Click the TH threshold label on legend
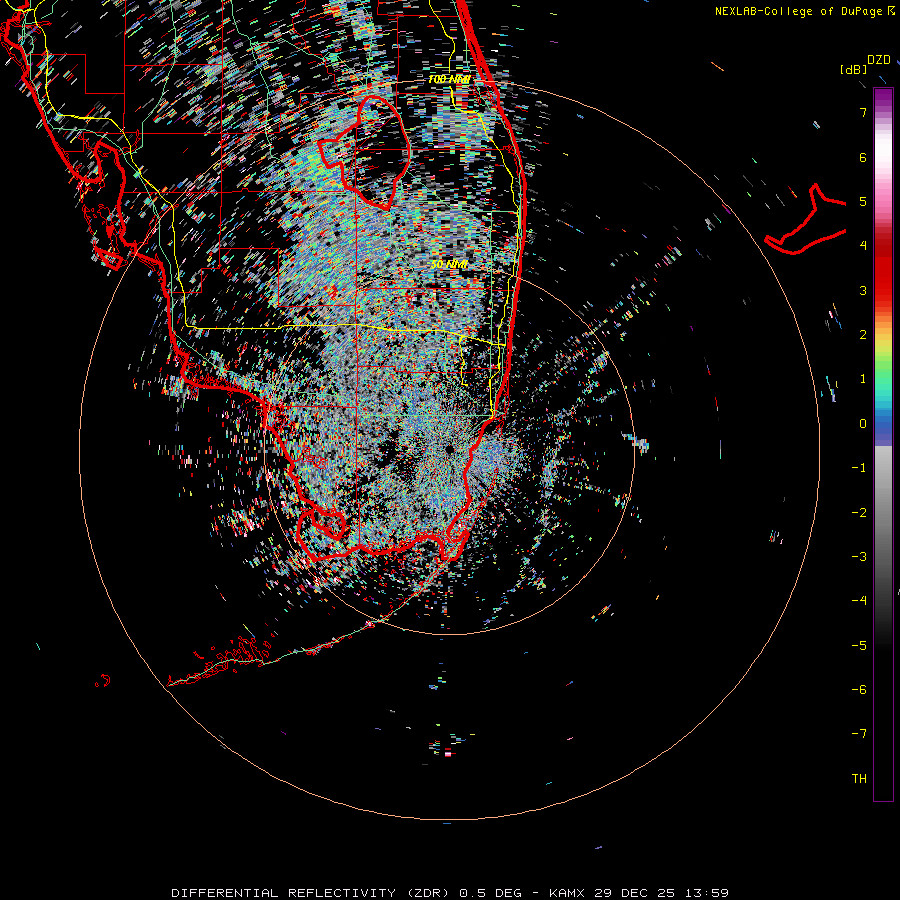 click(x=859, y=778)
